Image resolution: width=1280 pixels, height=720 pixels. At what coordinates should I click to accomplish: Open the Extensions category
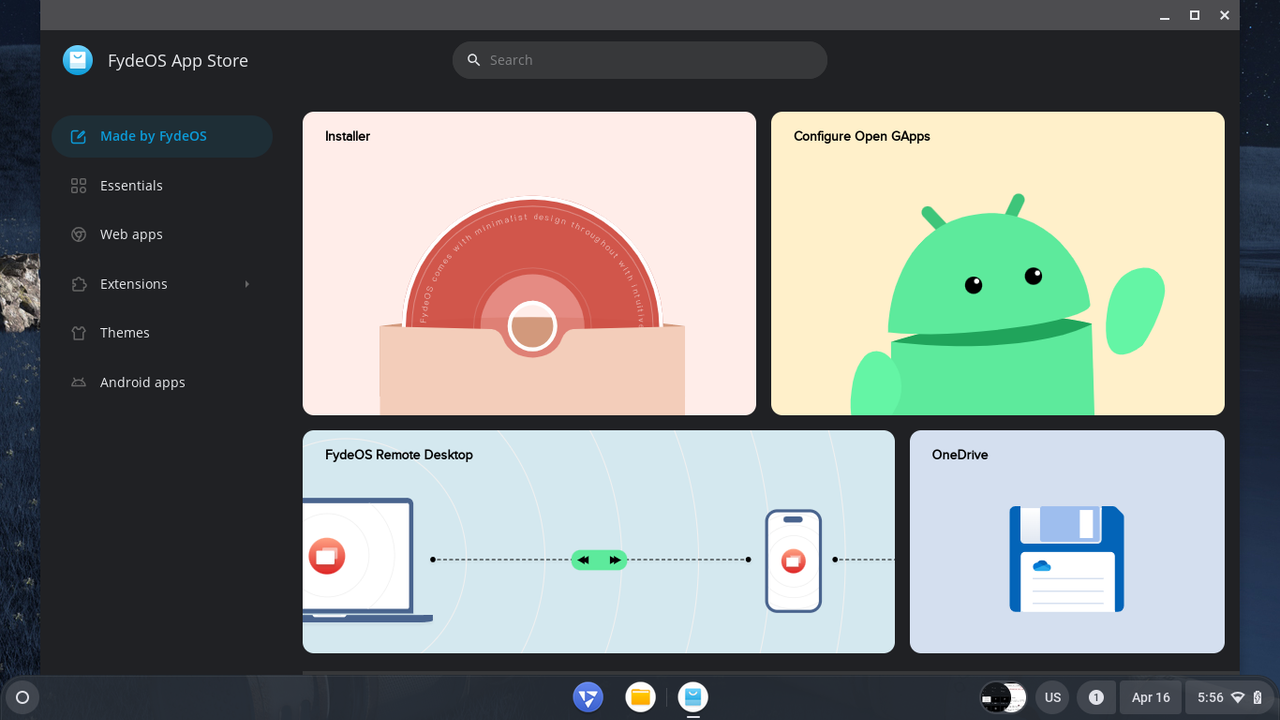tap(162, 284)
